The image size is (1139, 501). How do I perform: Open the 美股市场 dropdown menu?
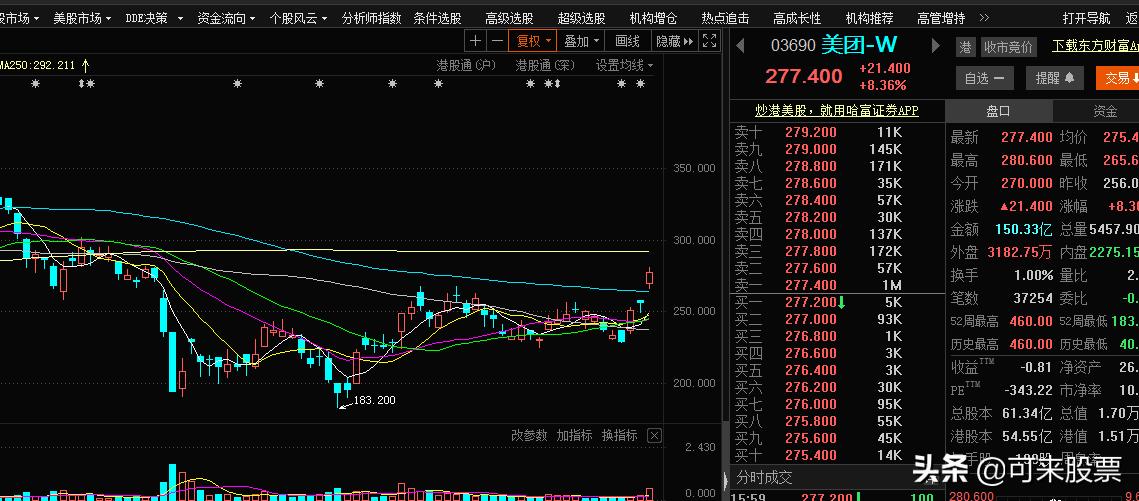pyautogui.click(x=82, y=18)
